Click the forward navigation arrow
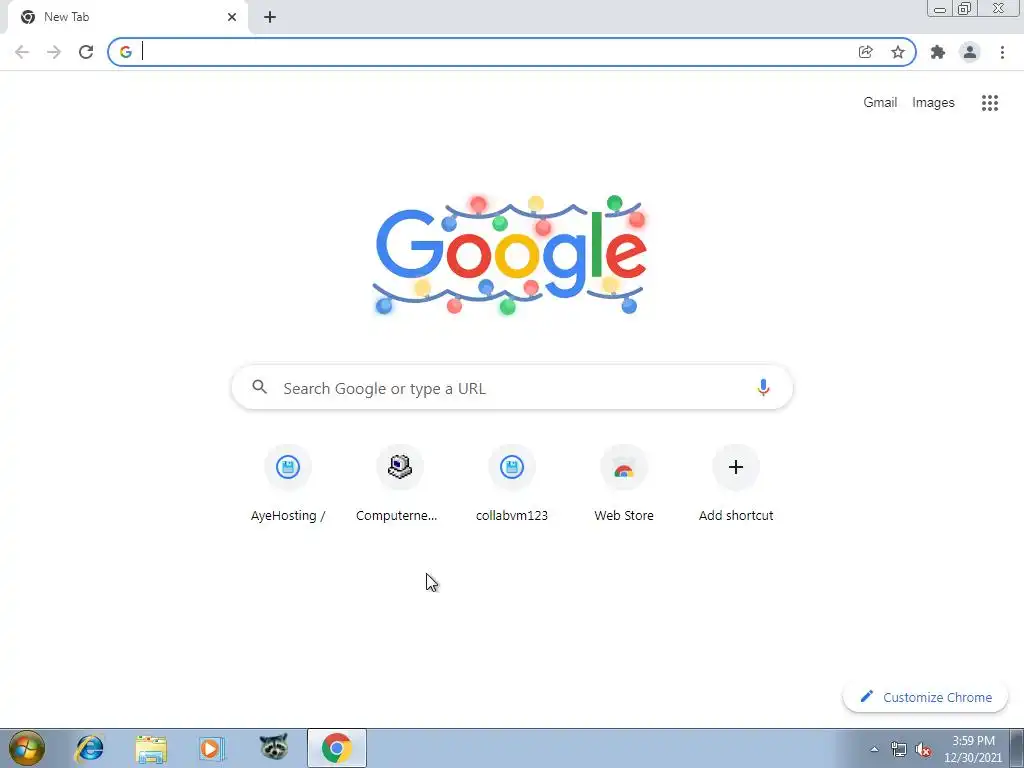 (54, 52)
